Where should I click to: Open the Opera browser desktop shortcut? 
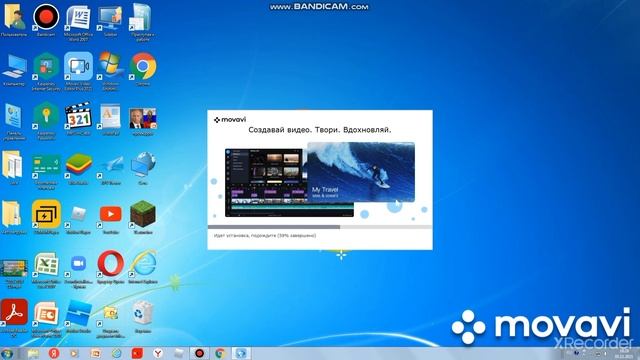110,264
